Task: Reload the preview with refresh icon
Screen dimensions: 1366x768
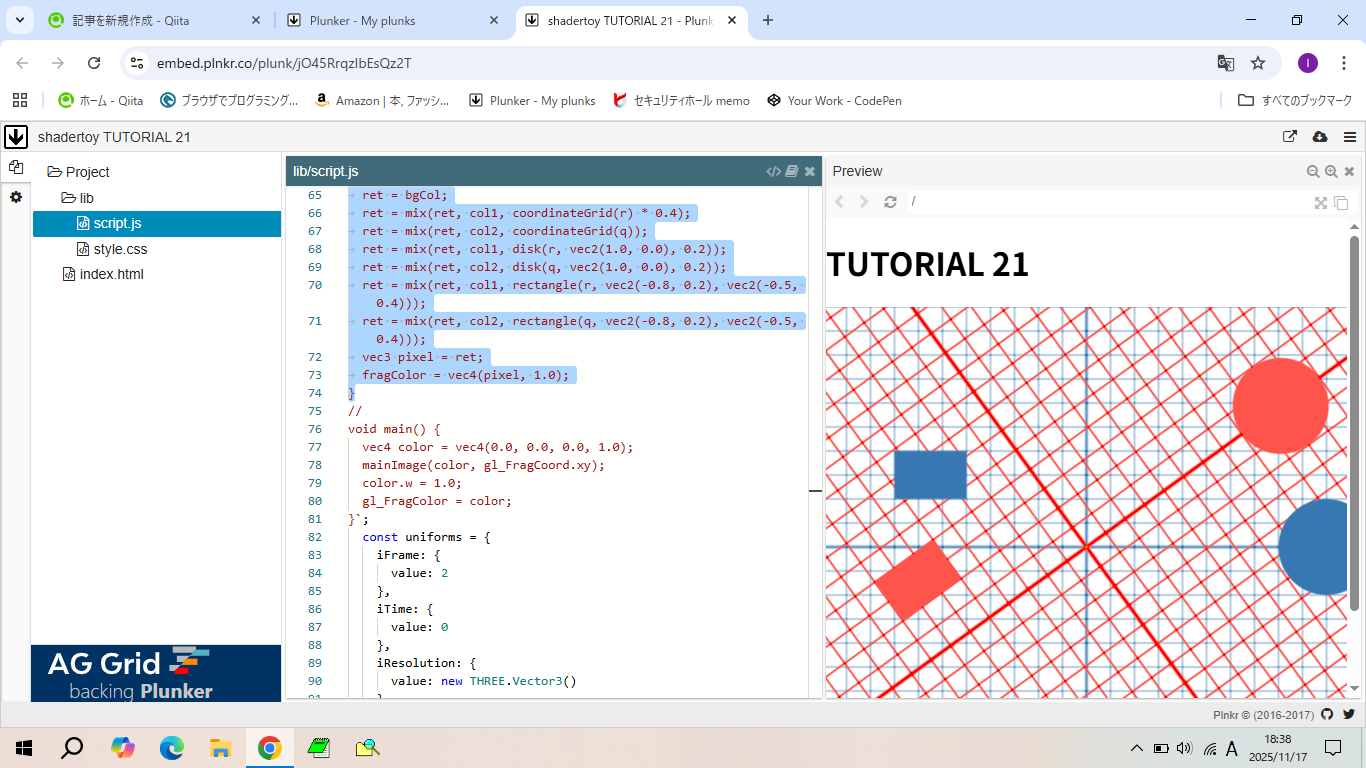Action: (x=890, y=202)
